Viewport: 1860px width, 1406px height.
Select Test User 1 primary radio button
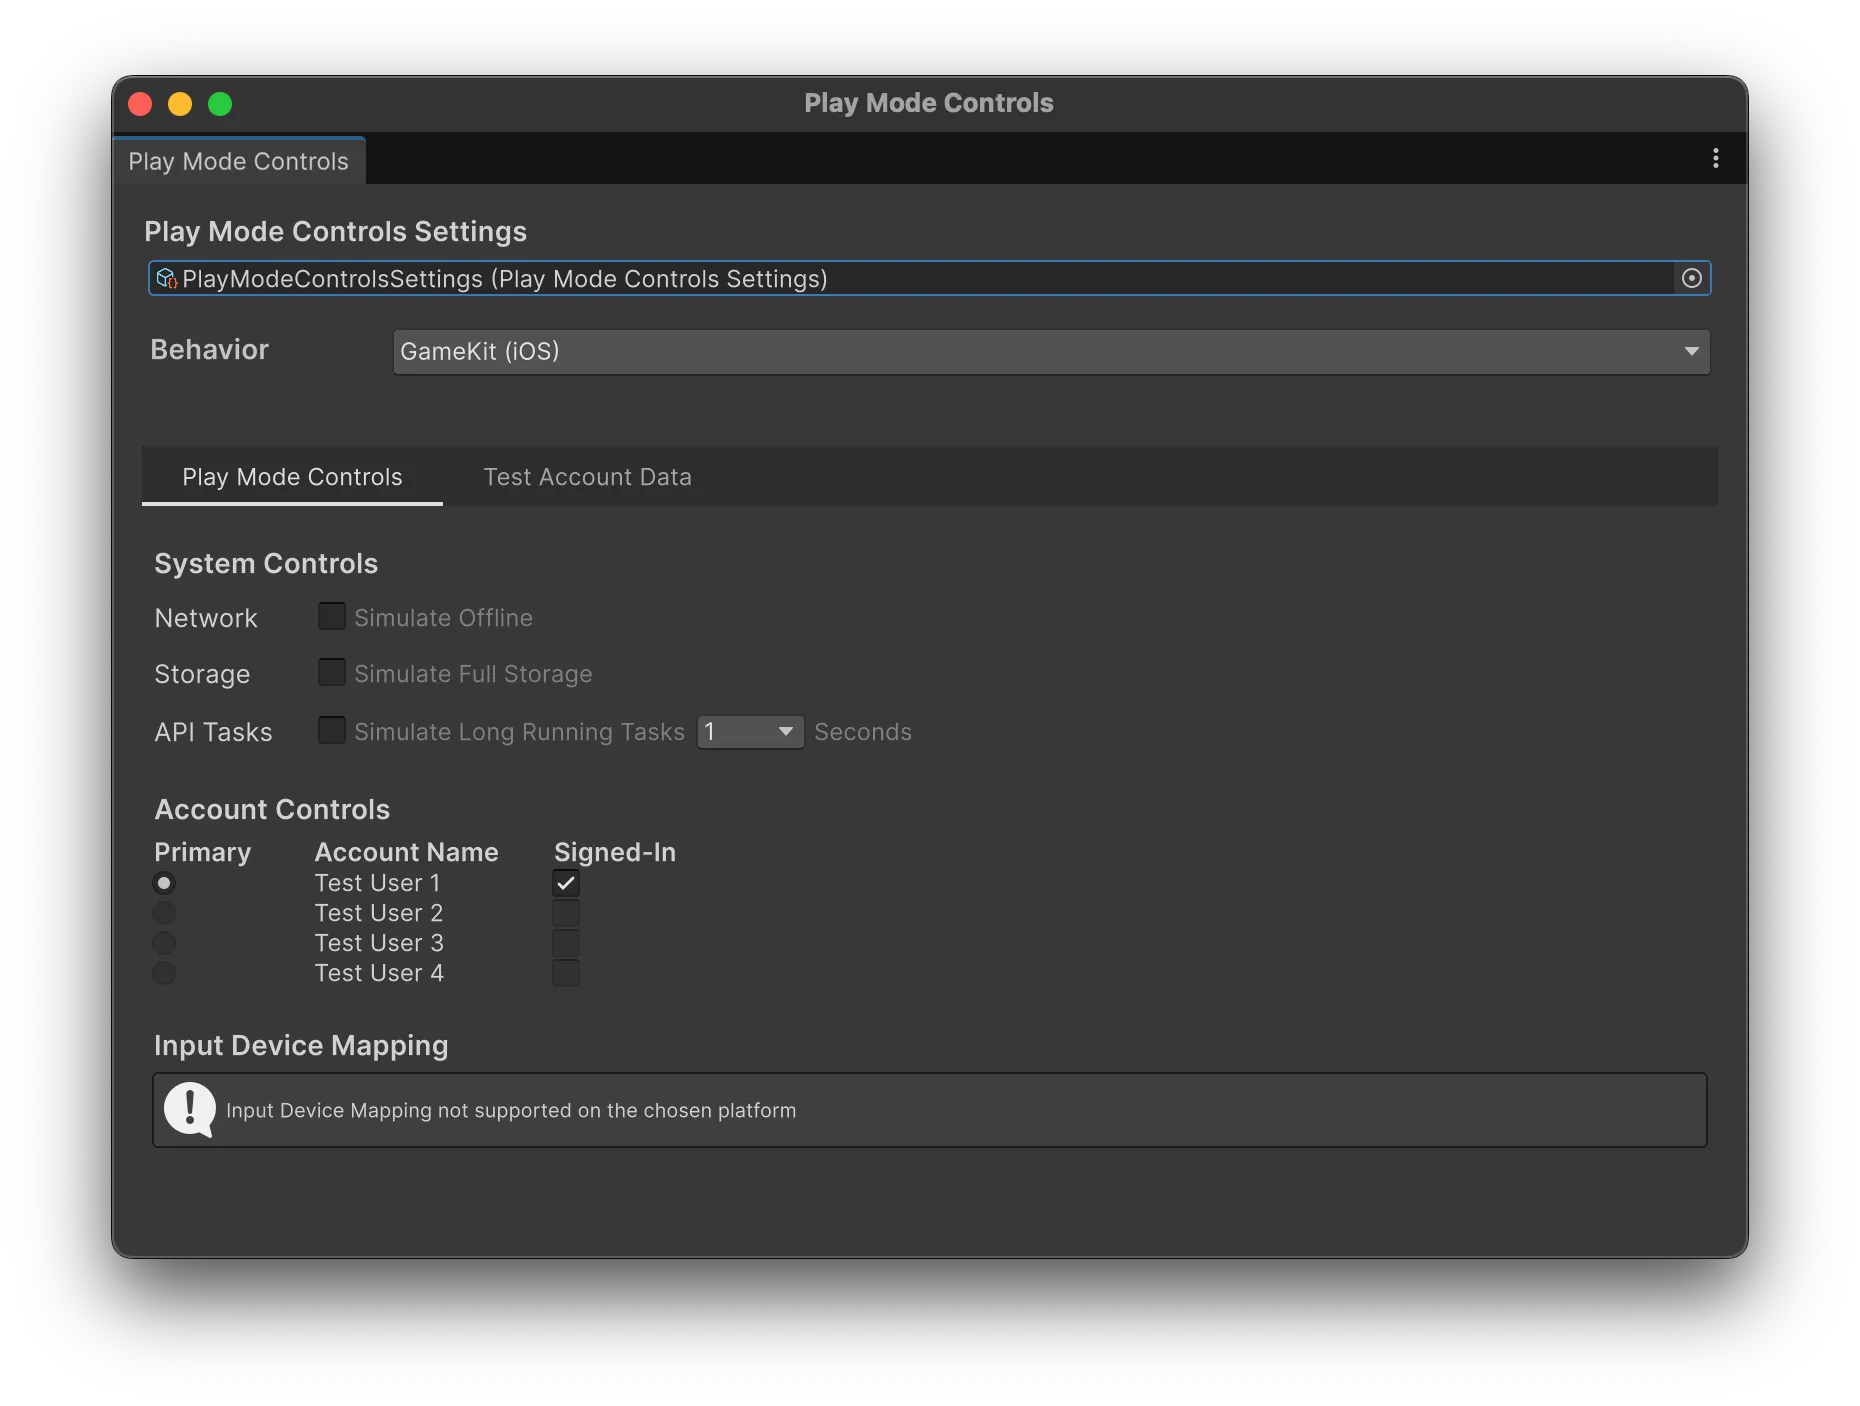point(164,883)
